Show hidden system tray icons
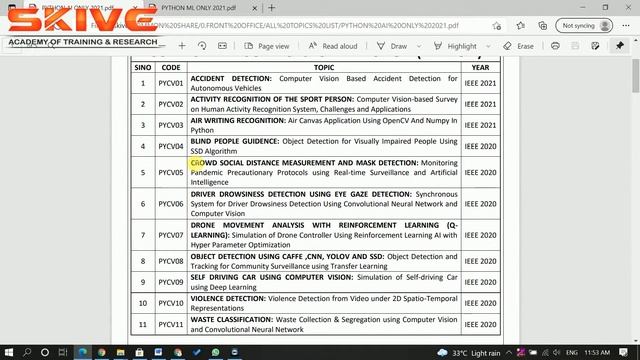This screenshot has height=360, width=640. [509, 353]
